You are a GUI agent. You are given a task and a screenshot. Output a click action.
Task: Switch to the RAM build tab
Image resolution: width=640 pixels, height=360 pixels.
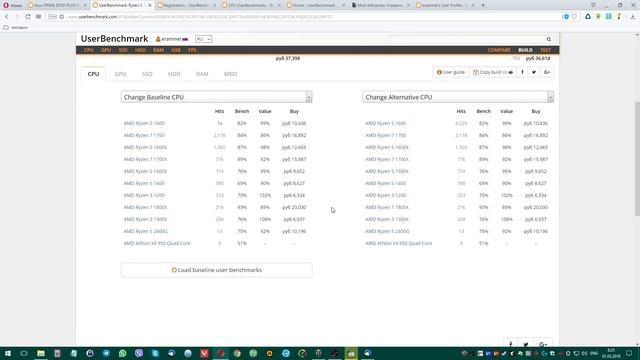202,74
